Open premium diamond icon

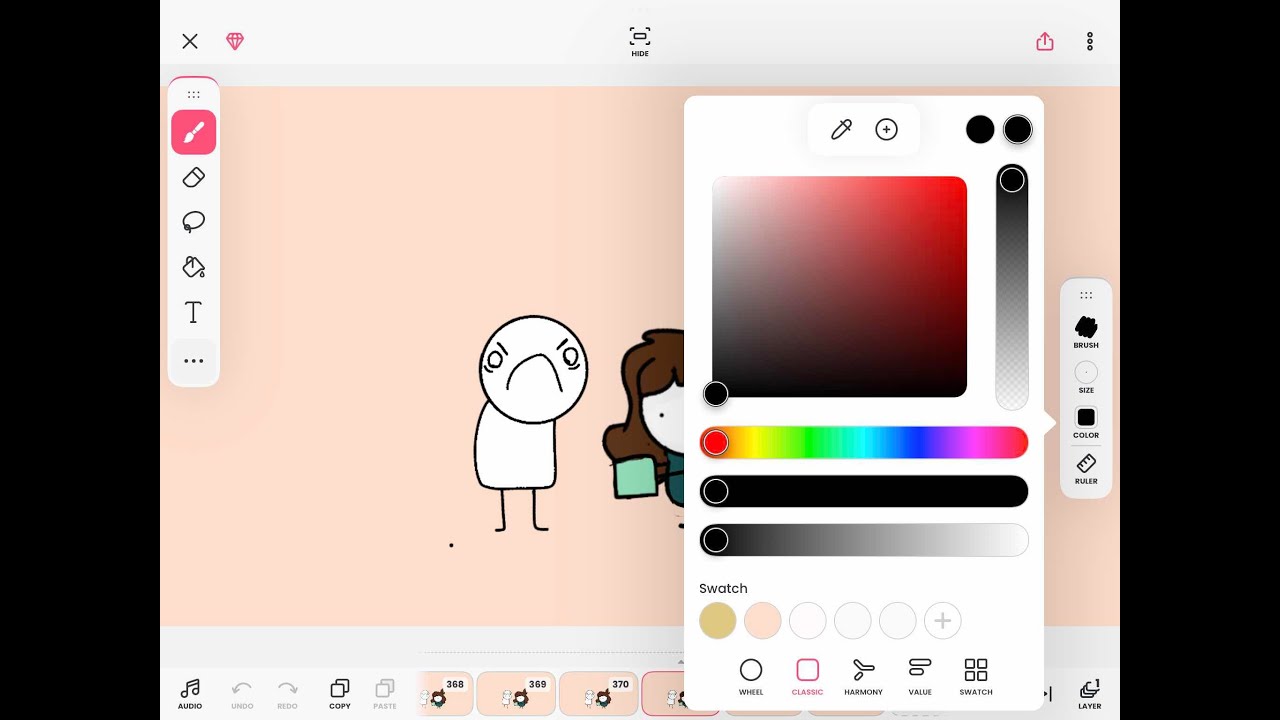coord(235,41)
